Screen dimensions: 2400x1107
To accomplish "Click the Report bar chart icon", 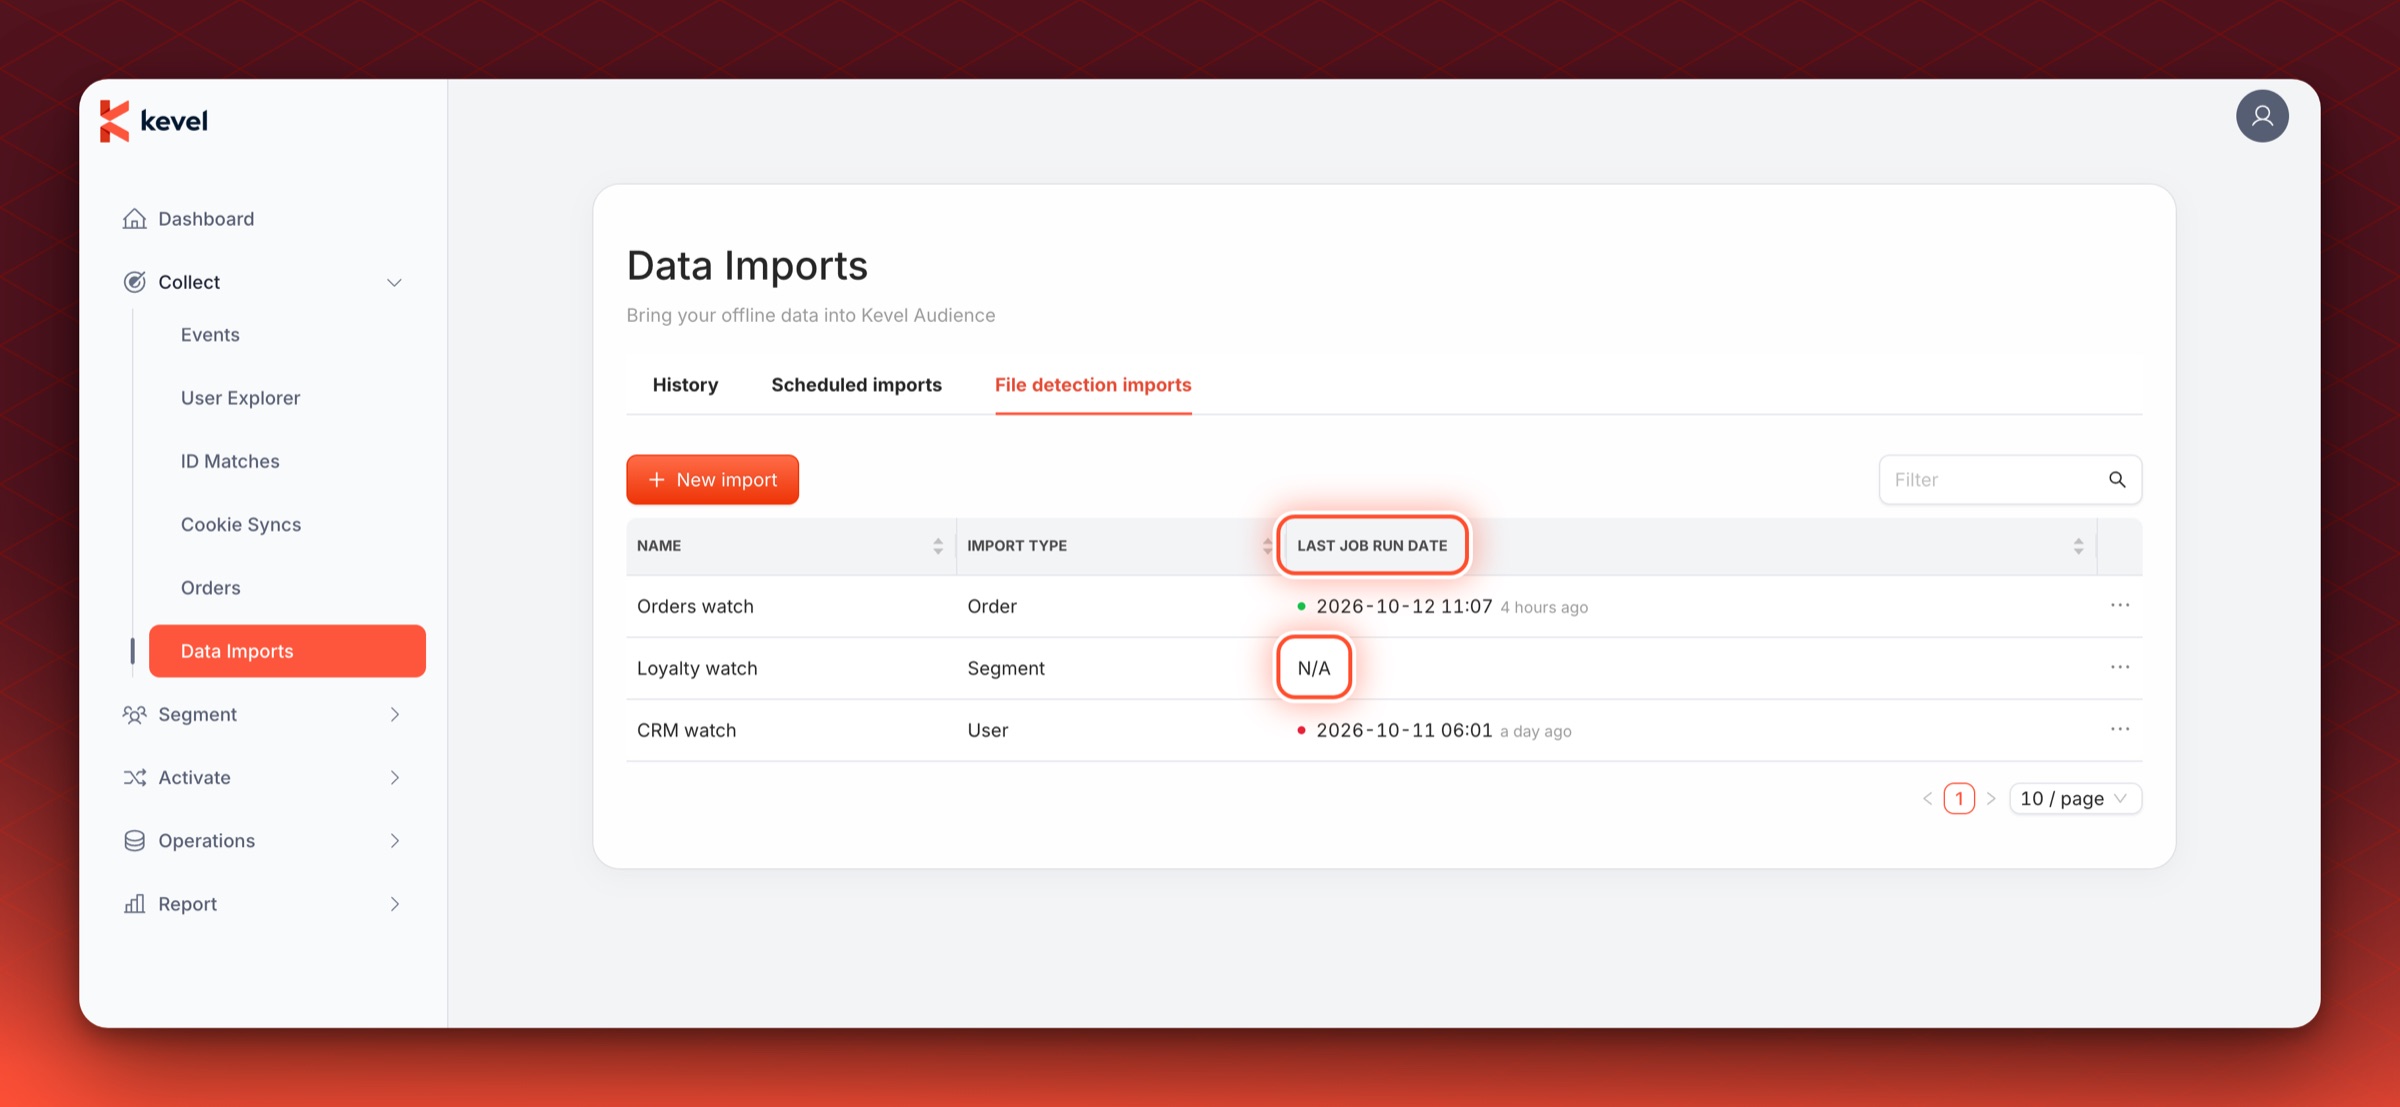I will [134, 904].
